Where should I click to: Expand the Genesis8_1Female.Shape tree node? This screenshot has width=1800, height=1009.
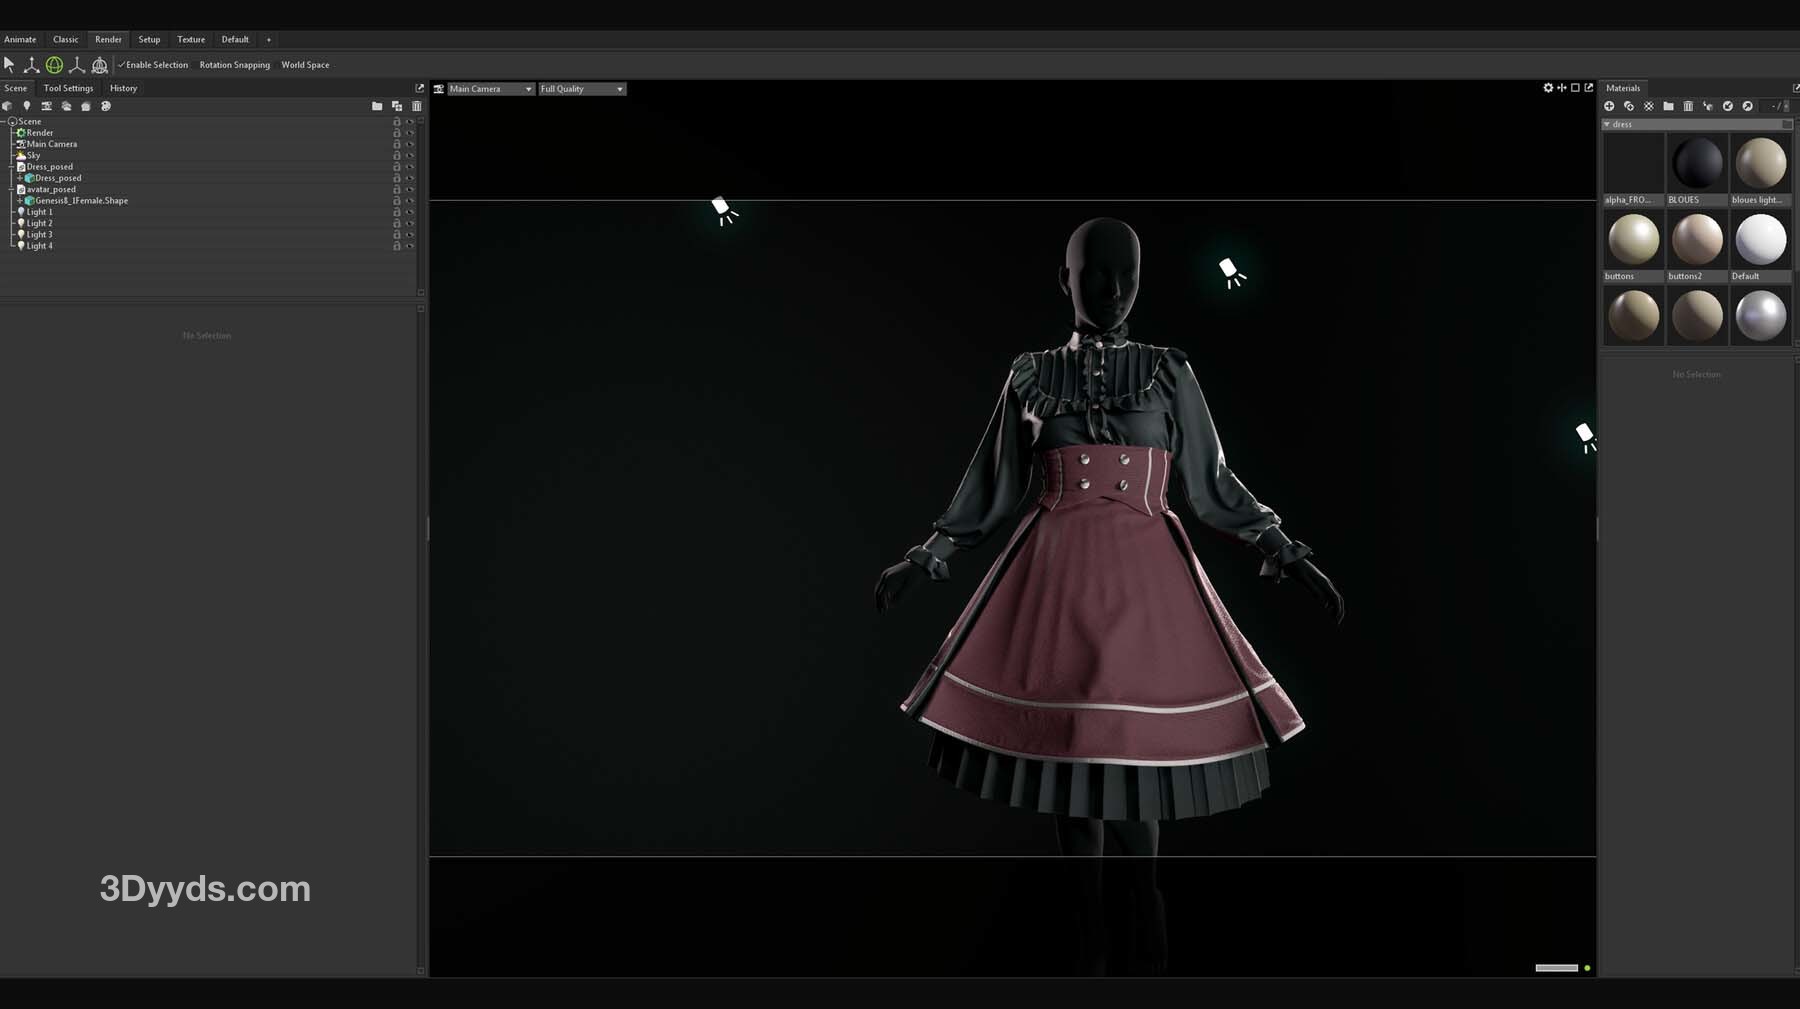pos(19,201)
